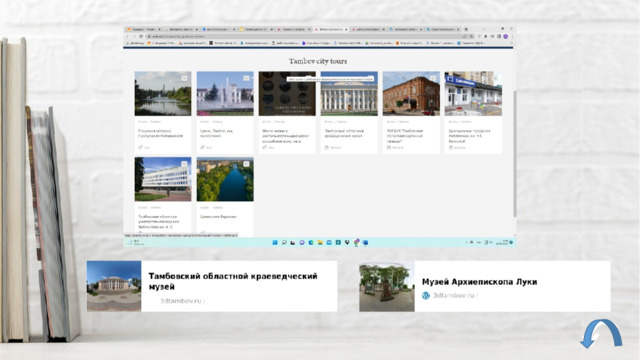Open Microsoft Edge from the taskbar
Screen dimensions: 640x360
click(x=311, y=242)
